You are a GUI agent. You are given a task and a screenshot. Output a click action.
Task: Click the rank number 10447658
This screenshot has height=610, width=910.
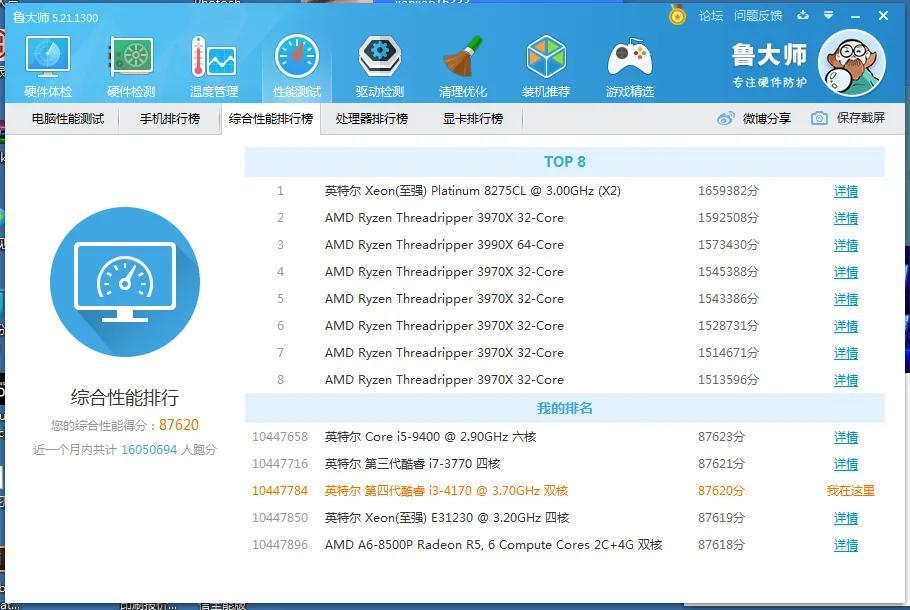click(280, 437)
